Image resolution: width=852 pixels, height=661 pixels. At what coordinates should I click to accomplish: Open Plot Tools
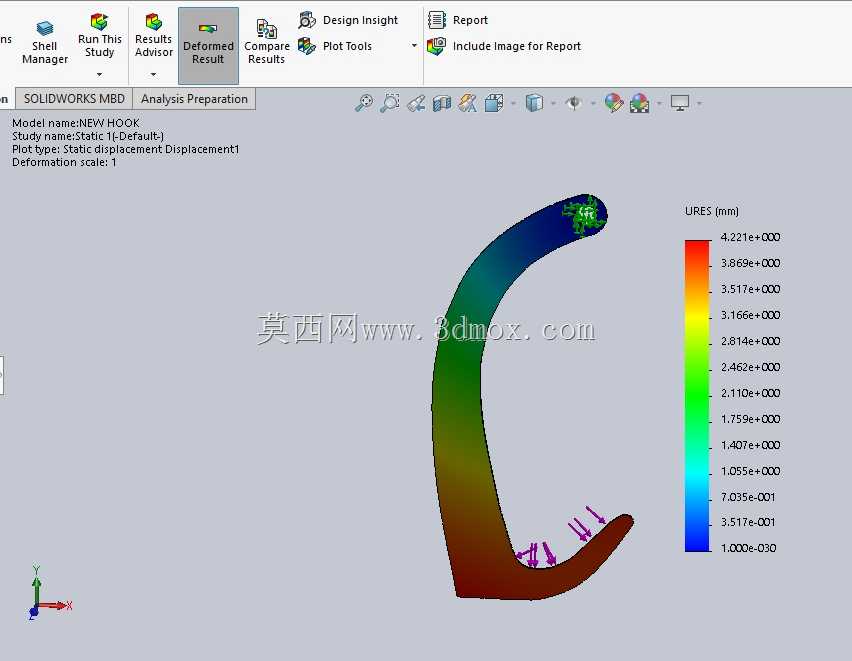335,46
